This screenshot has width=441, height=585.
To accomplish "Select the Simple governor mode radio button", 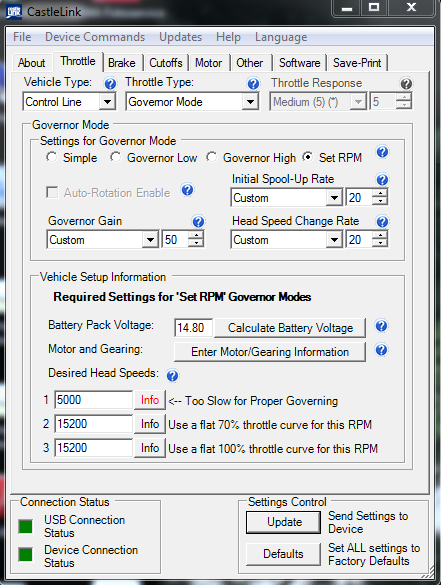I will [x=51, y=157].
